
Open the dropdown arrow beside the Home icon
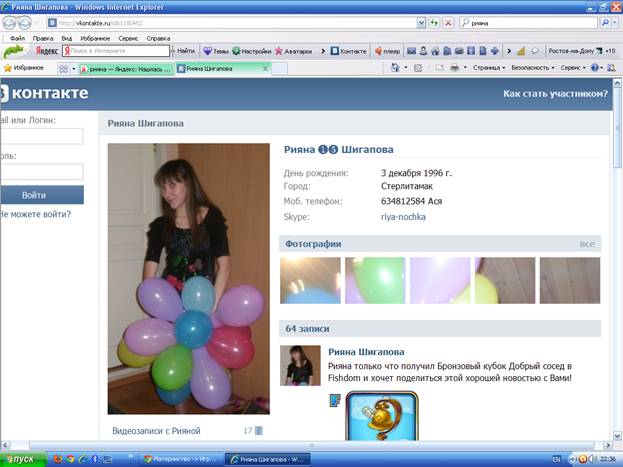click(x=406, y=68)
